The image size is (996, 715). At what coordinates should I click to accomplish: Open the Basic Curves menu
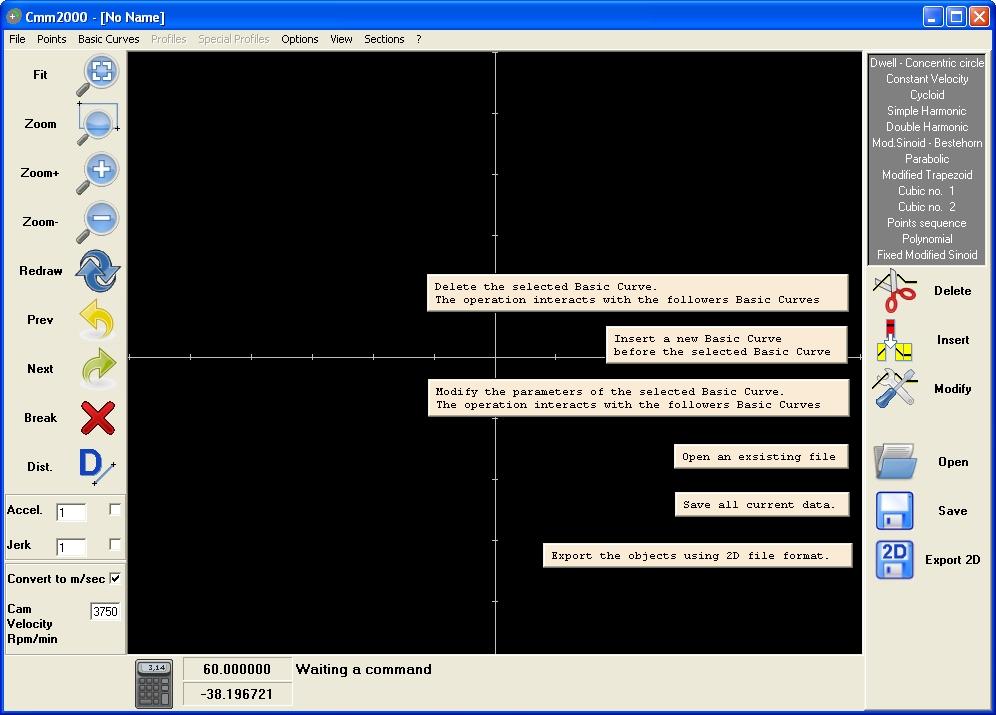pos(109,39)
